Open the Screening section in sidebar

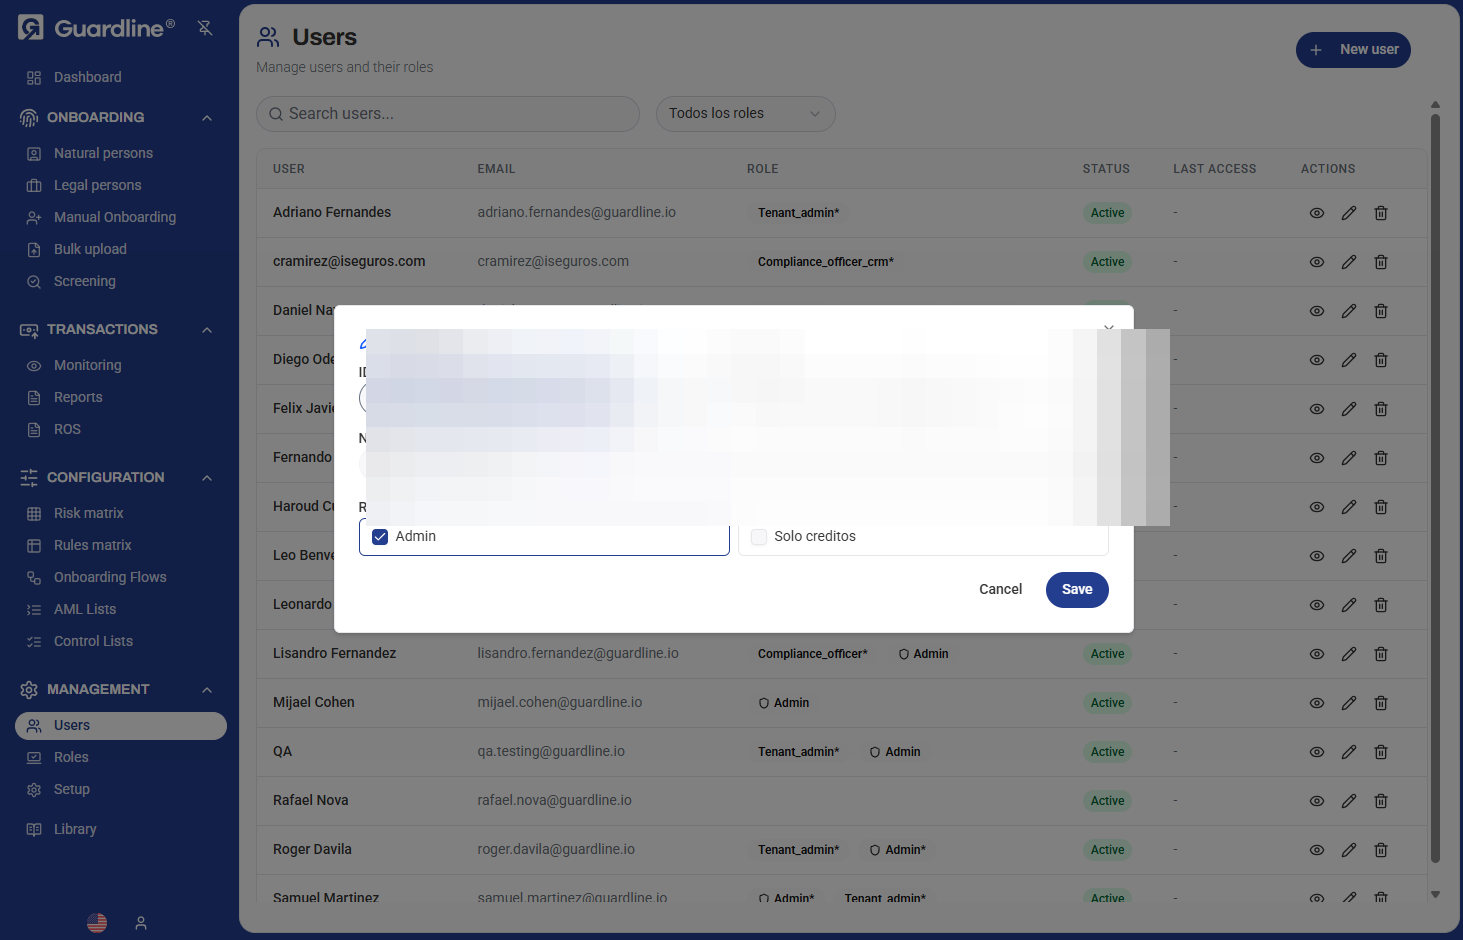pyautogui.click(x=85, y=281)
